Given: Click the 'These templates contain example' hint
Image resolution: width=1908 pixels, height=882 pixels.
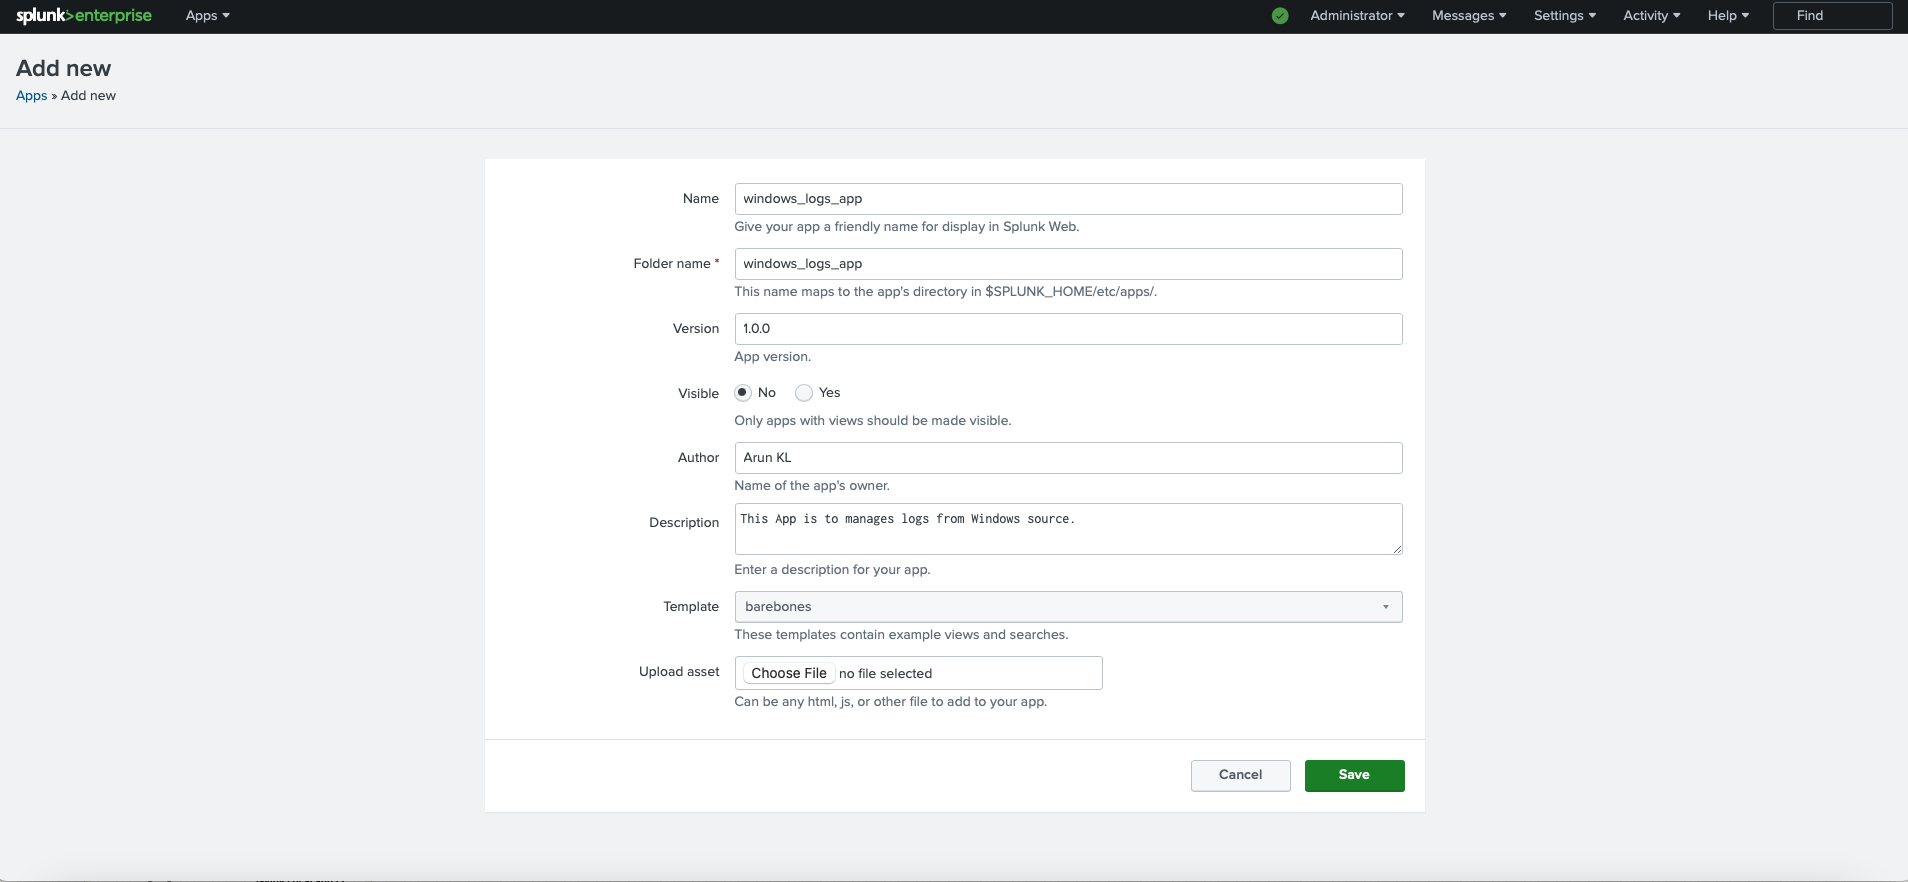Looking at the screenshot, I should coord(901,635).
